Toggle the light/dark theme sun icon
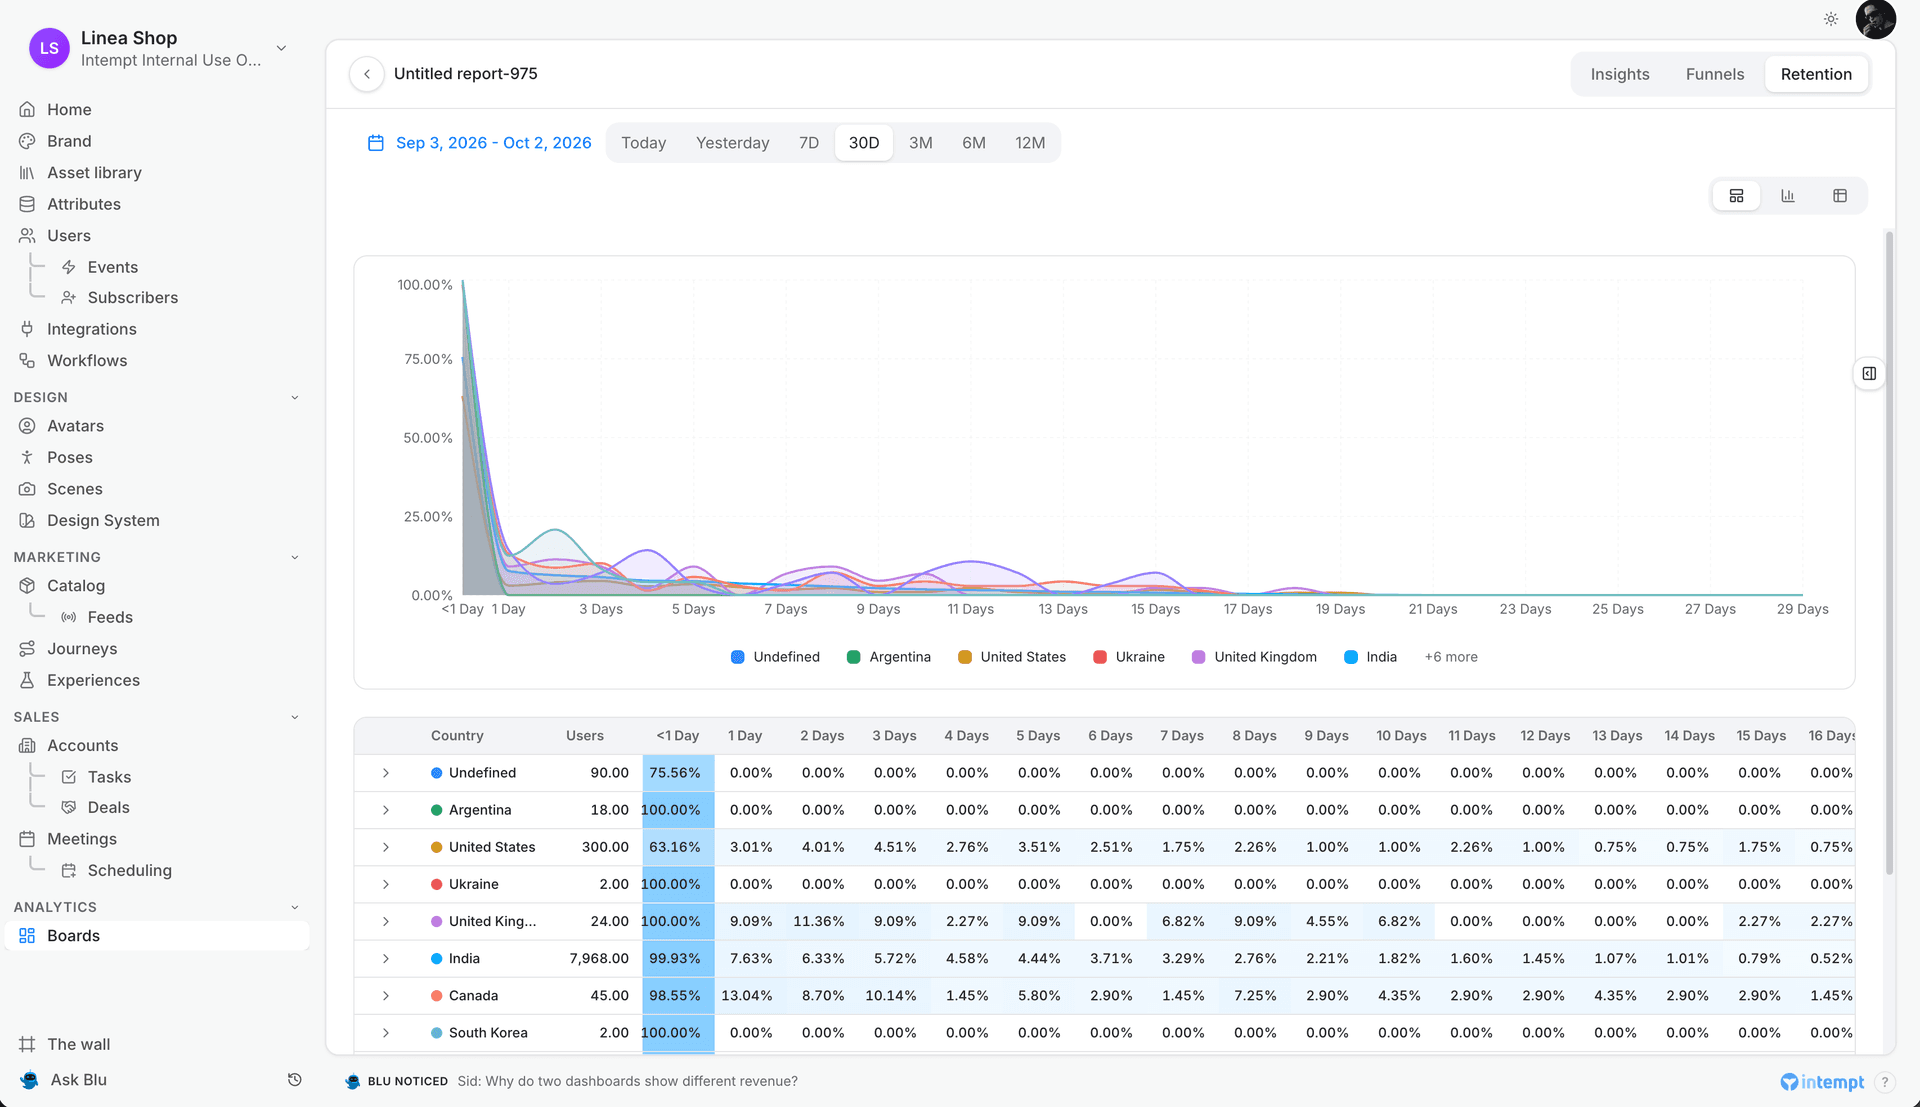The height and width of the screenshot is (1107, 1920). (1831, 19)
